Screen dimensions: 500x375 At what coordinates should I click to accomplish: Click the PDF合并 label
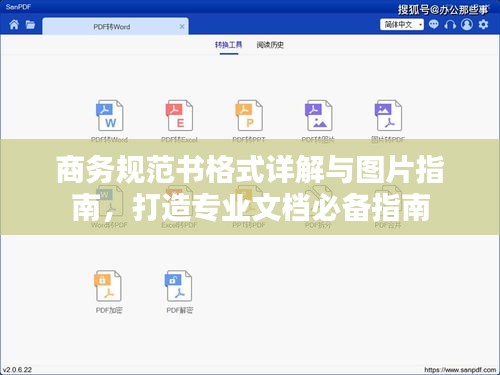tap(388, 225)
